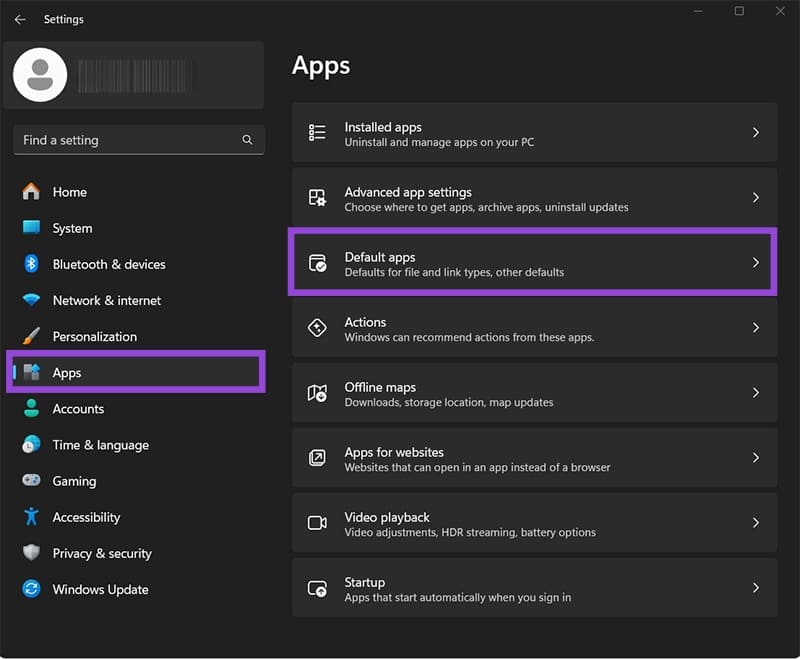This screenshot has height=659, width=800.
Task: Click 'Video adjustments, HDR streaming' description
Action: click(470, 533)
